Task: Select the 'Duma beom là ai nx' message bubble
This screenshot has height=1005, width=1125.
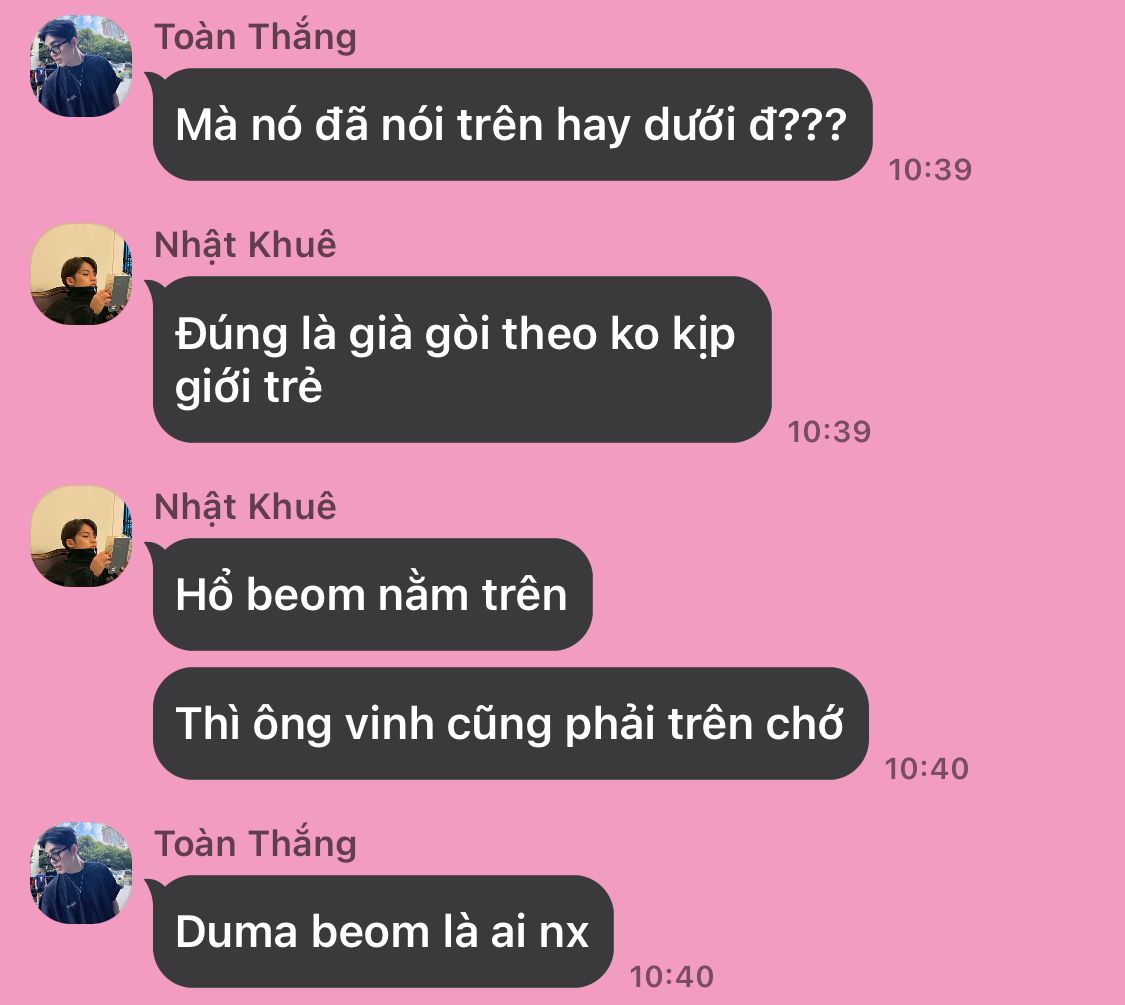Action: pyautogui.click(x=383, y=932)
